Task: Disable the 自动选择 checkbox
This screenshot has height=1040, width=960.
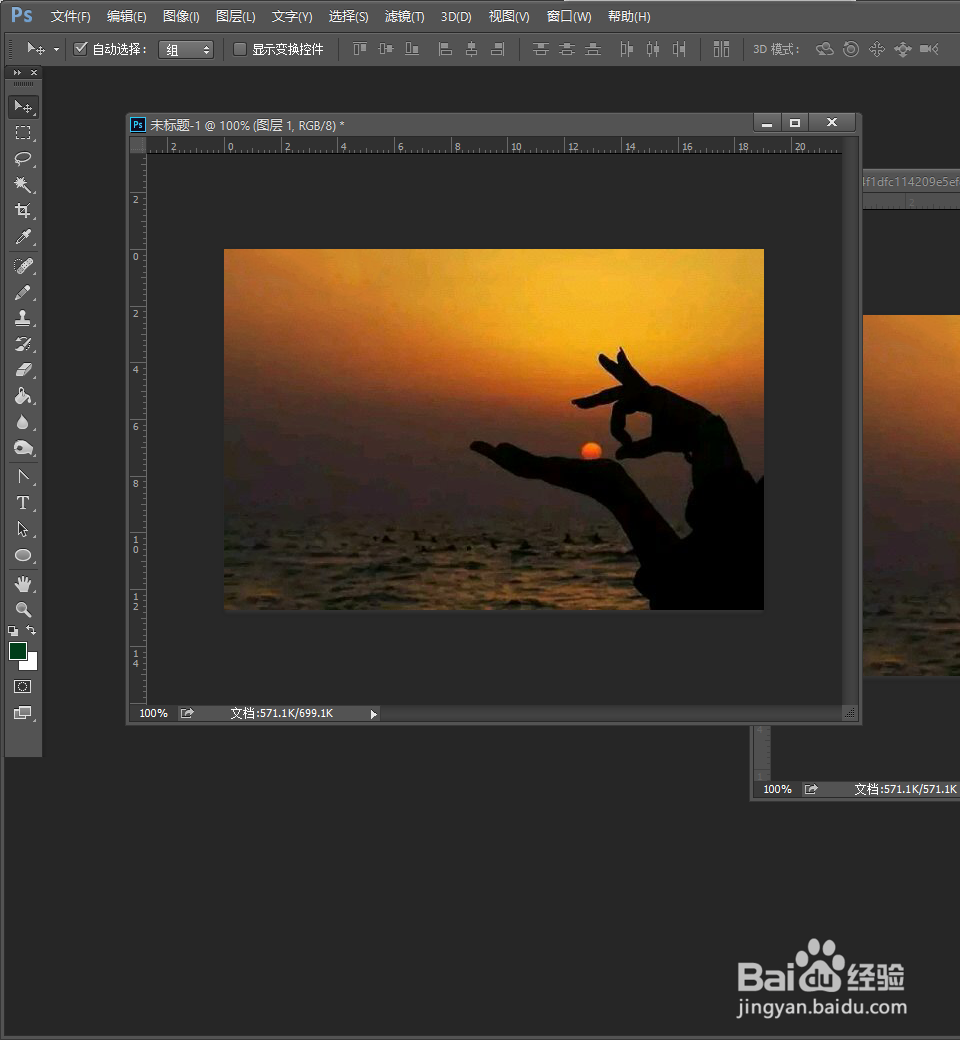Action: (x=81, y=48)
